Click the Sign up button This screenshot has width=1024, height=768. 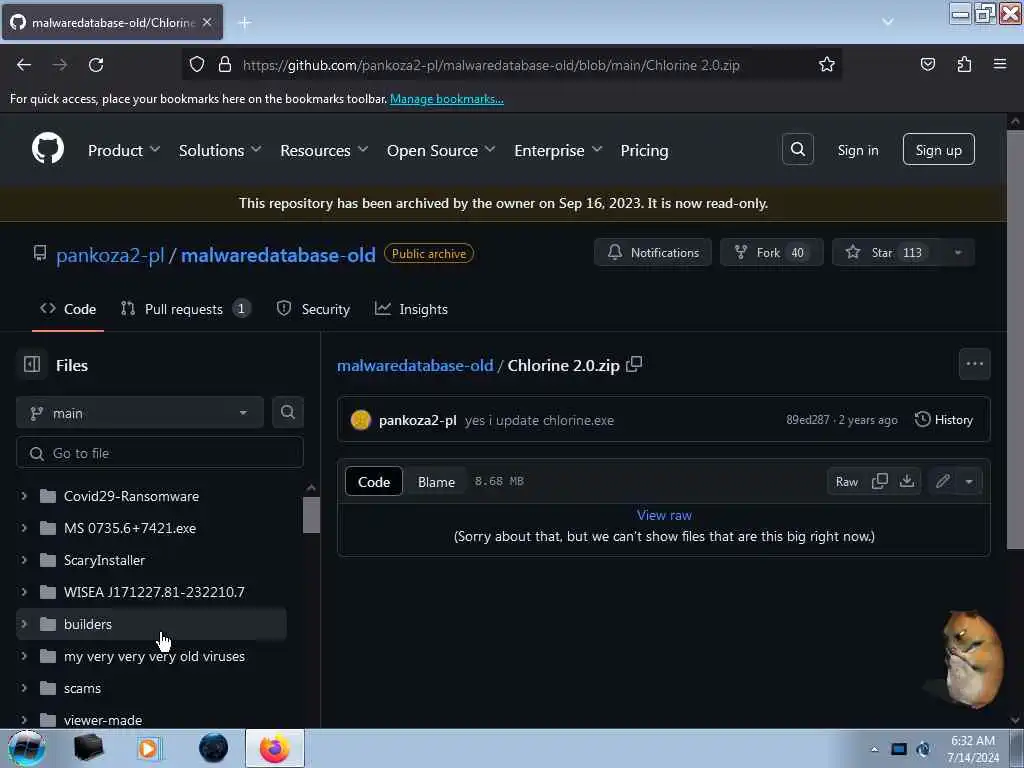coord(938,150)
